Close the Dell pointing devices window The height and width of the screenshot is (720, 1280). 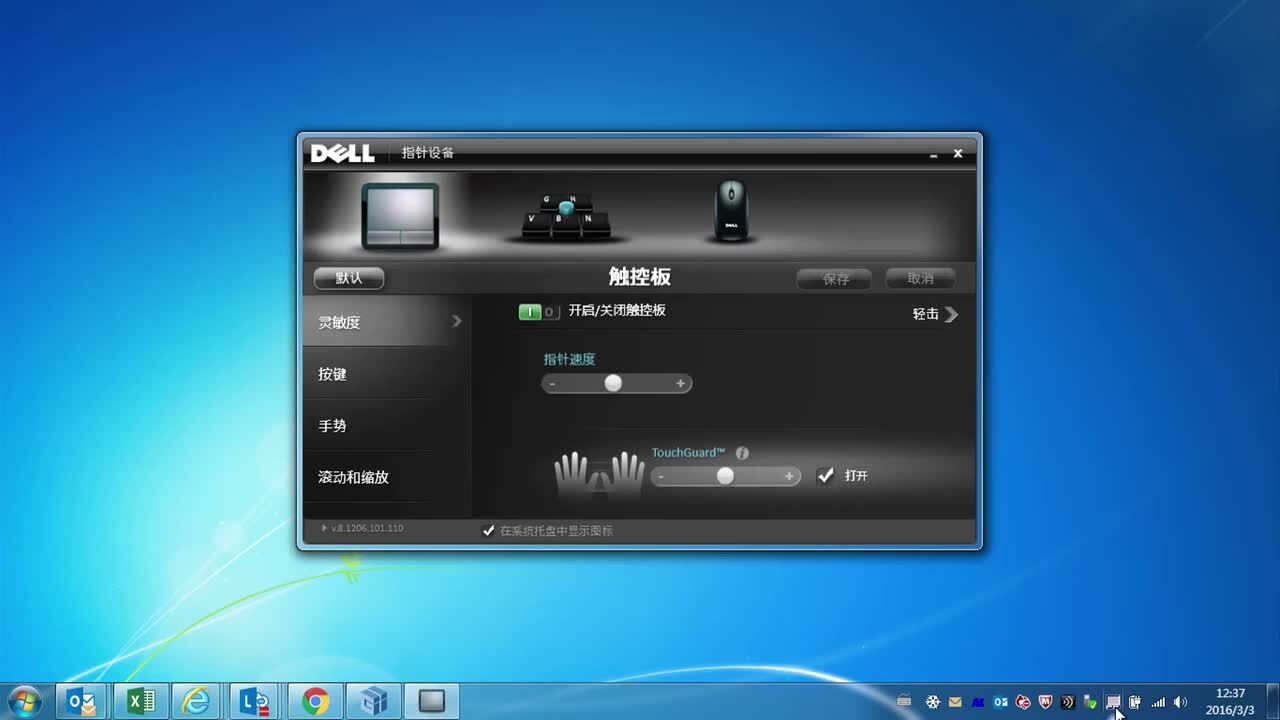click(957, 153)
